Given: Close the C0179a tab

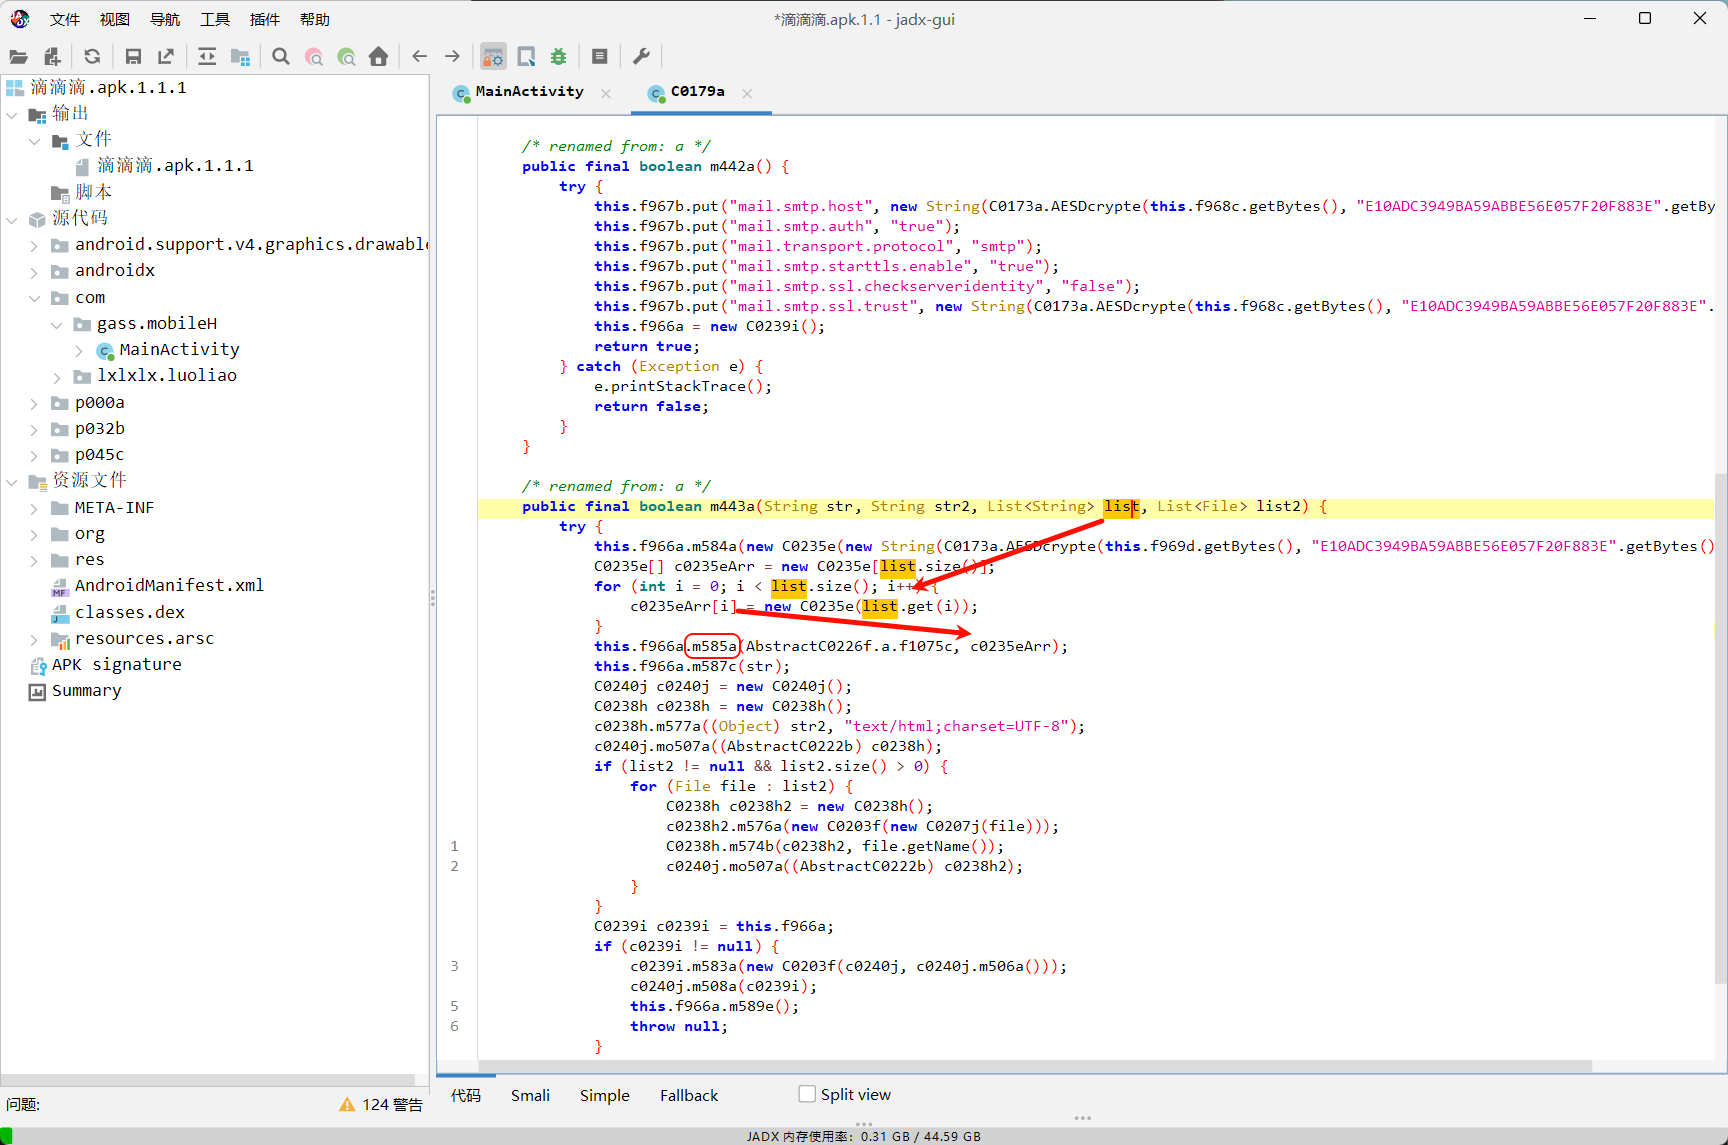Looking at the screenshot, I should pyautogui.click(x=747, y=93).
